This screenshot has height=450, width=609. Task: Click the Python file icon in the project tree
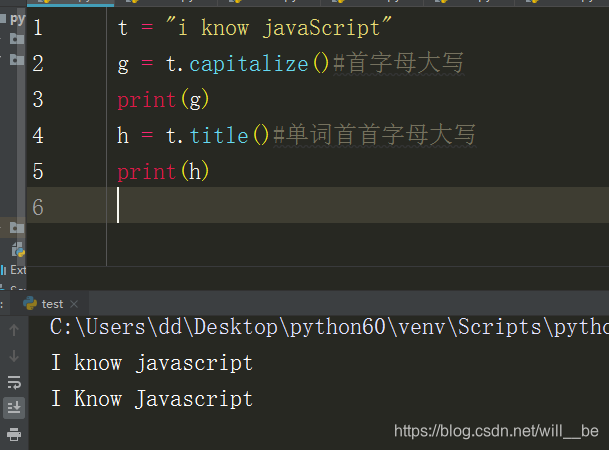[18, 250]
